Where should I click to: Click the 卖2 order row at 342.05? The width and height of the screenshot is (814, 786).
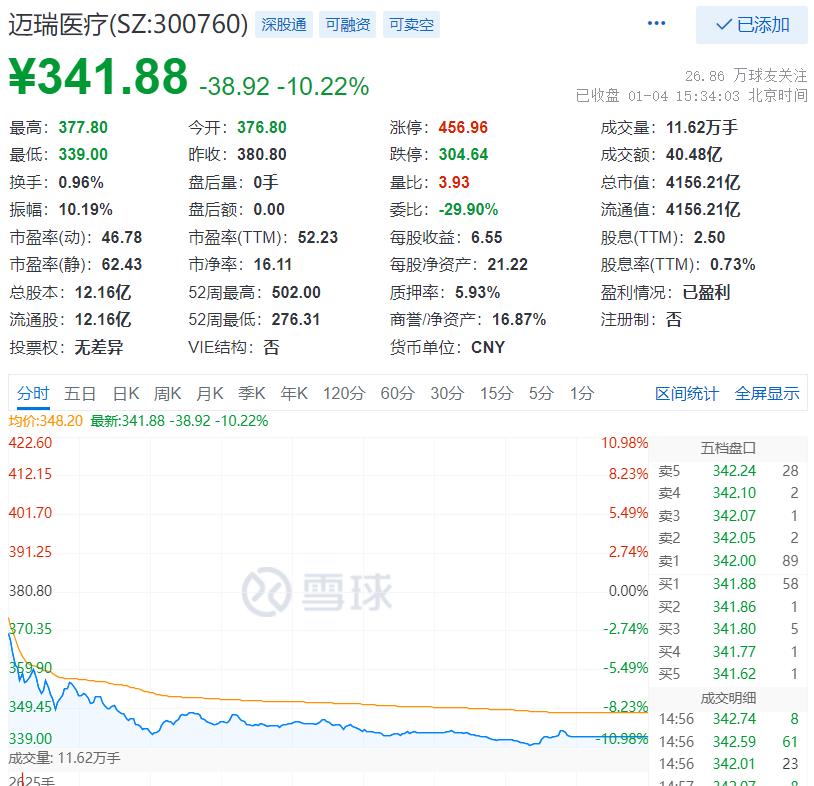(728, 538)
